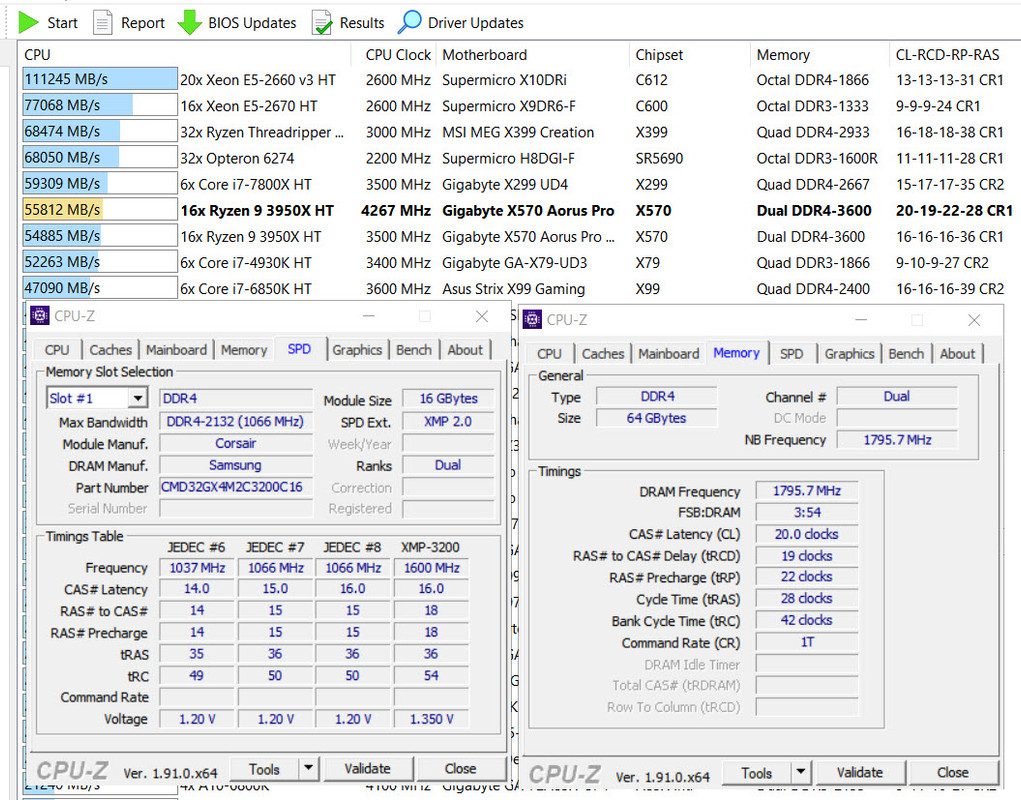Screen dimensions: 1021x800
Task: Open the Graphics tab in the left CPU-Z window
Action: click(x=357, y=350)
